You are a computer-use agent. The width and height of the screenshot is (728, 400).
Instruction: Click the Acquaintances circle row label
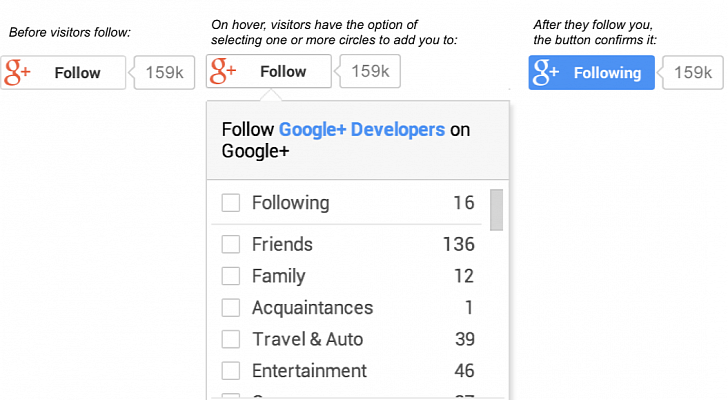[x=312, y=308]
